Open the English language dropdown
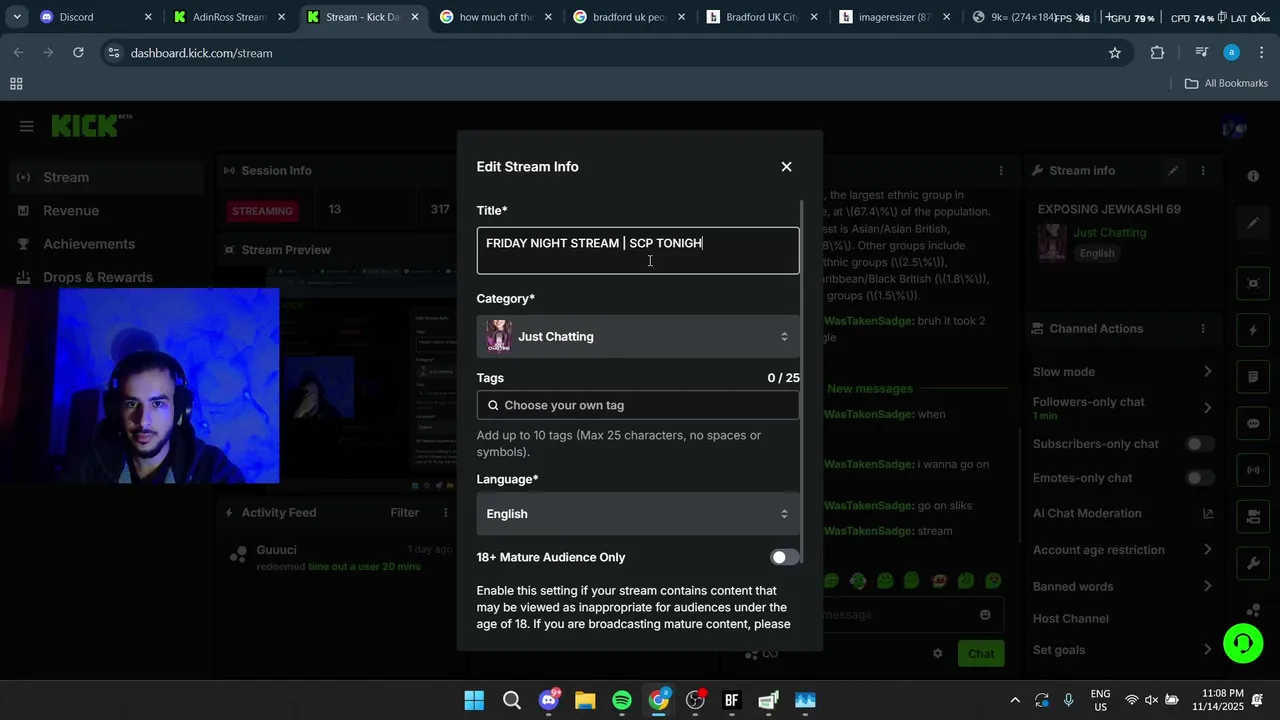This screenshot has width=1280, height=720. [638, 514]
